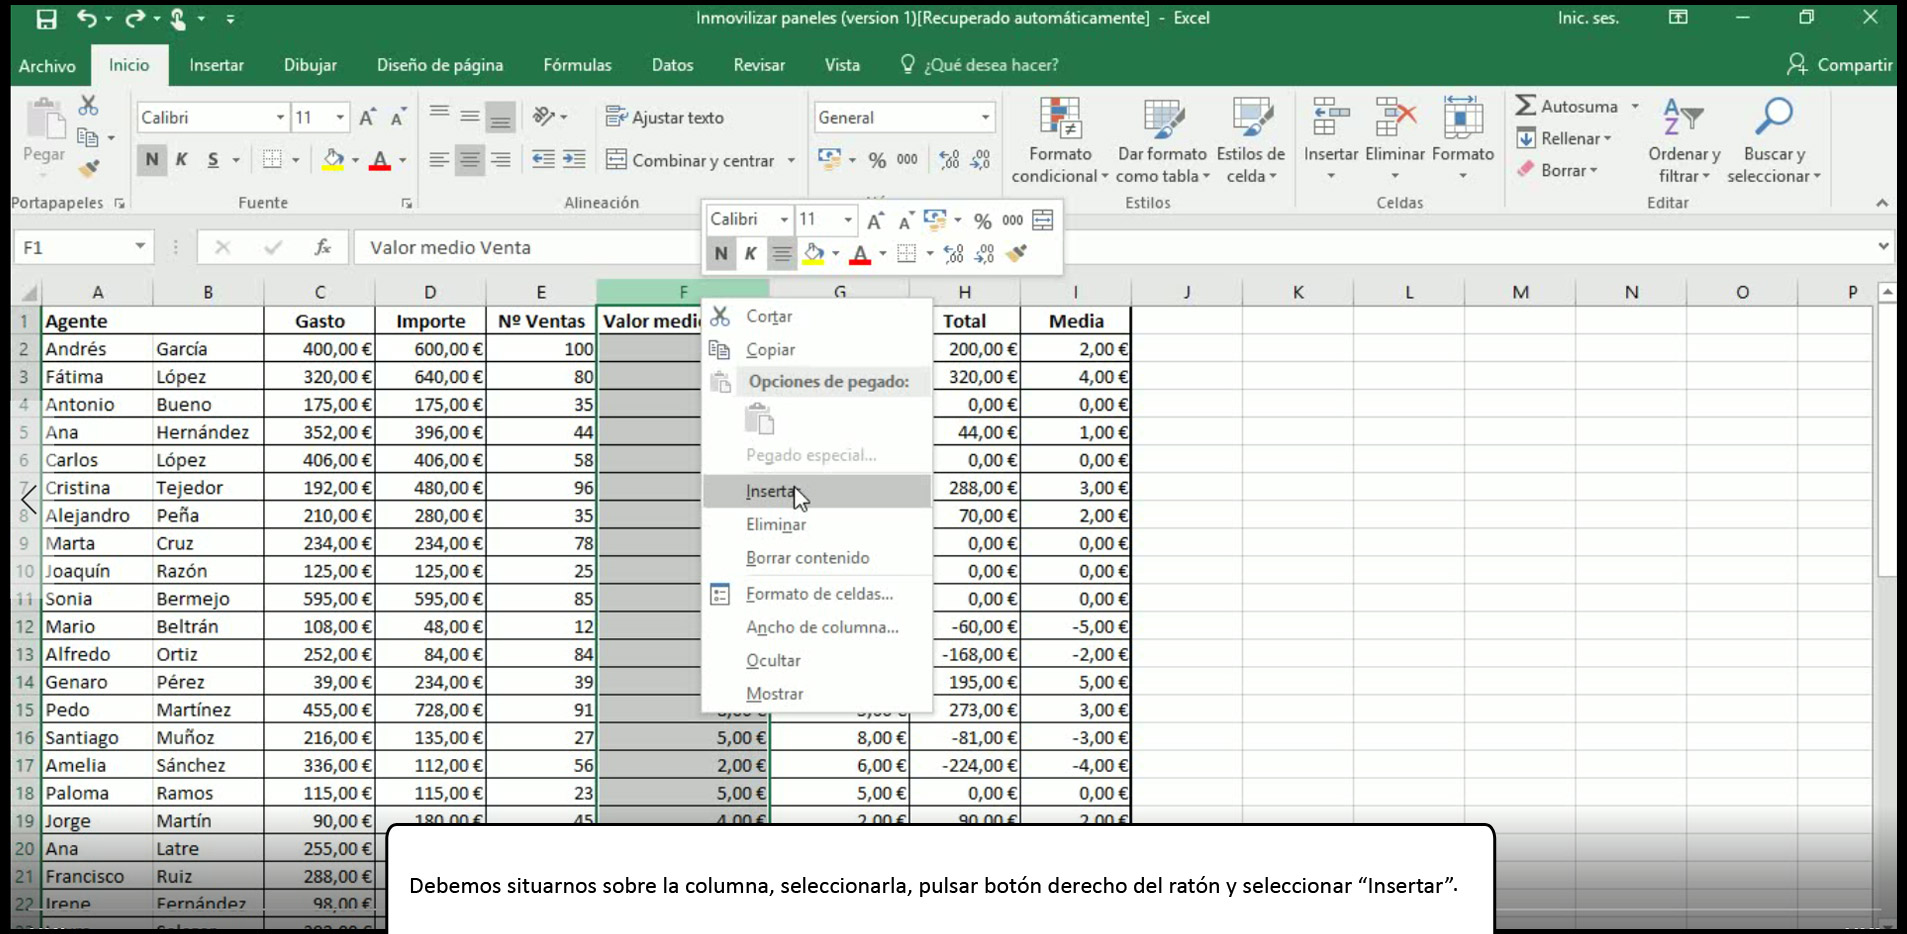
Task: Click the Pegar clipboard icon
Action: coord(45,119)
